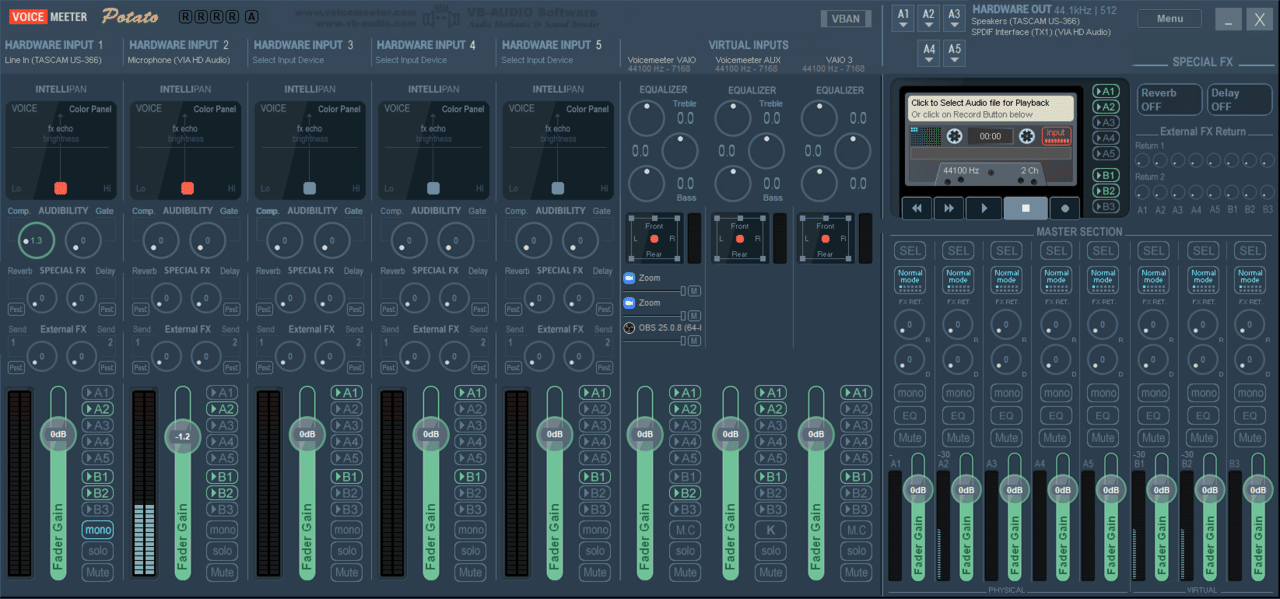Toggle mono on bus A3 in Master Section
The width and height of the screenshot is (1280, 599).
pyautogui.click(x=1007, y=393)
